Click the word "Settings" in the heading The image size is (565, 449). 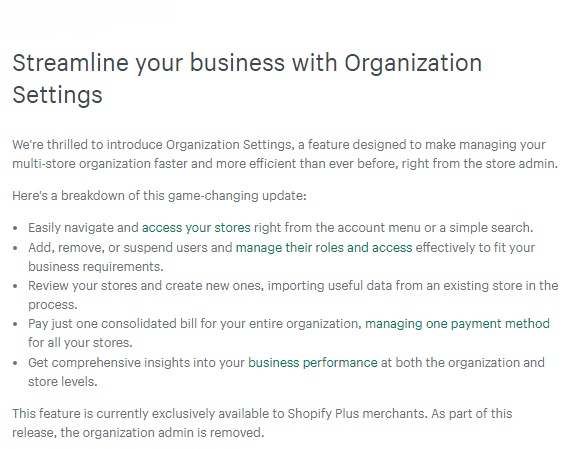click(x=57, y=95)
